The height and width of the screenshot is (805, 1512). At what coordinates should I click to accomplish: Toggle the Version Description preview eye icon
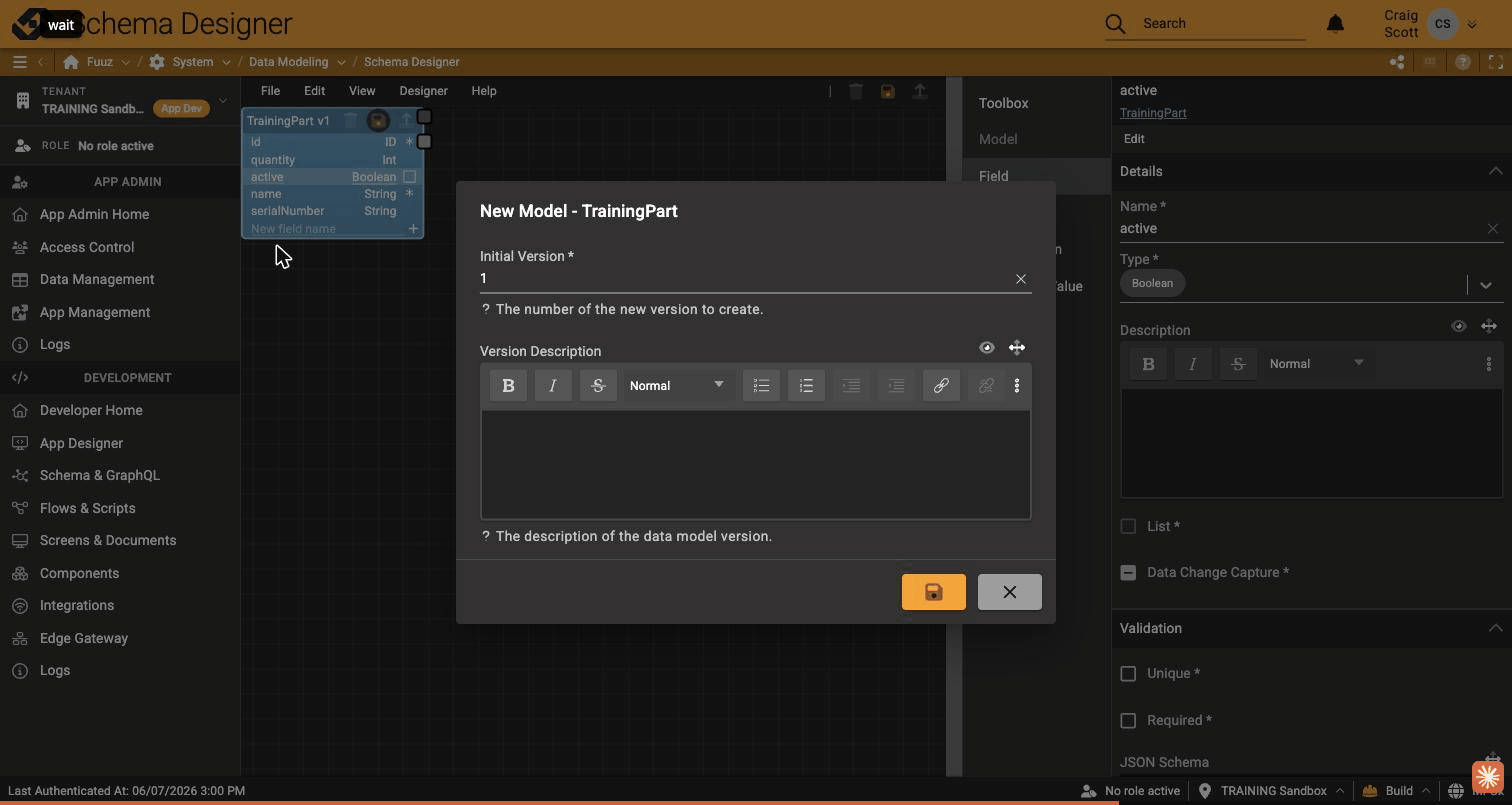click(987, 348)
